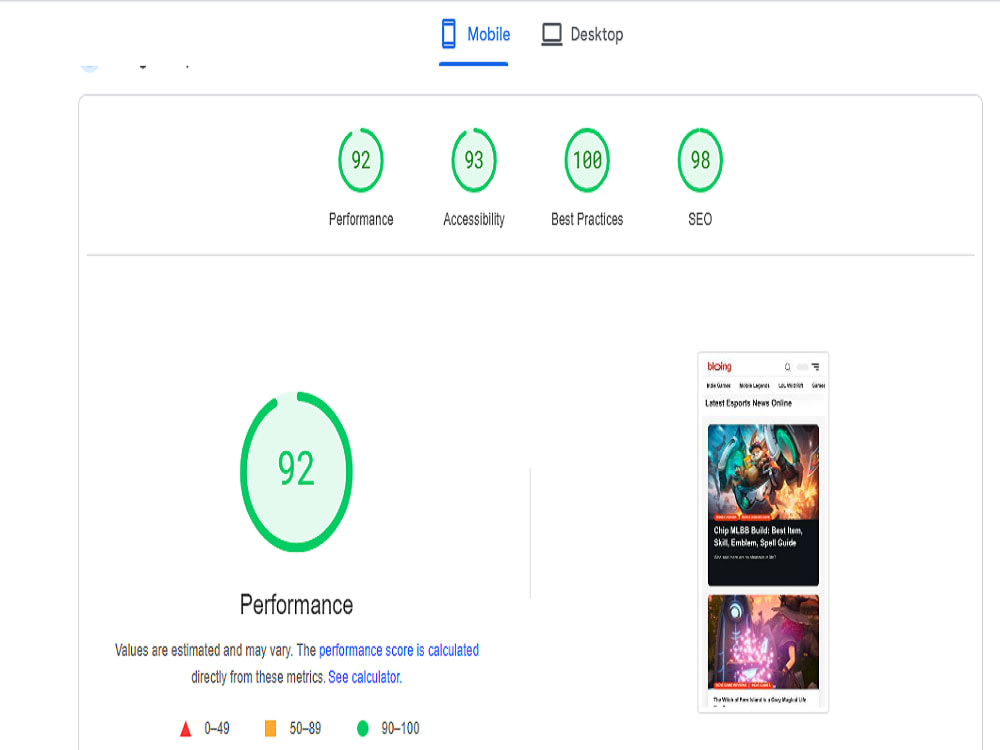The height and width of the screenshot is (750, 1000).
Task: Click the bloing logo in the preview
Action: click(719, 365)
